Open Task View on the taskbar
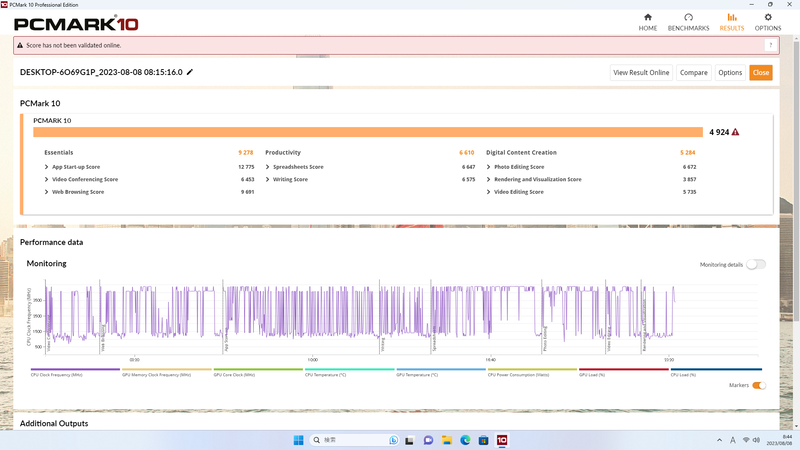800x450 pixels. point(409,440)
